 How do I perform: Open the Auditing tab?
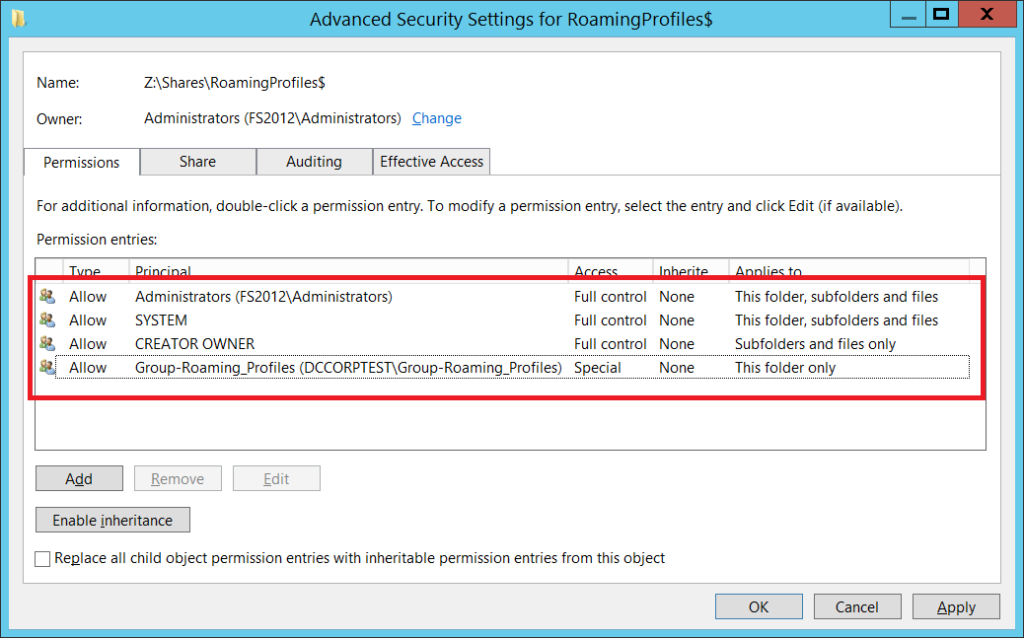[x=314, y=161]
